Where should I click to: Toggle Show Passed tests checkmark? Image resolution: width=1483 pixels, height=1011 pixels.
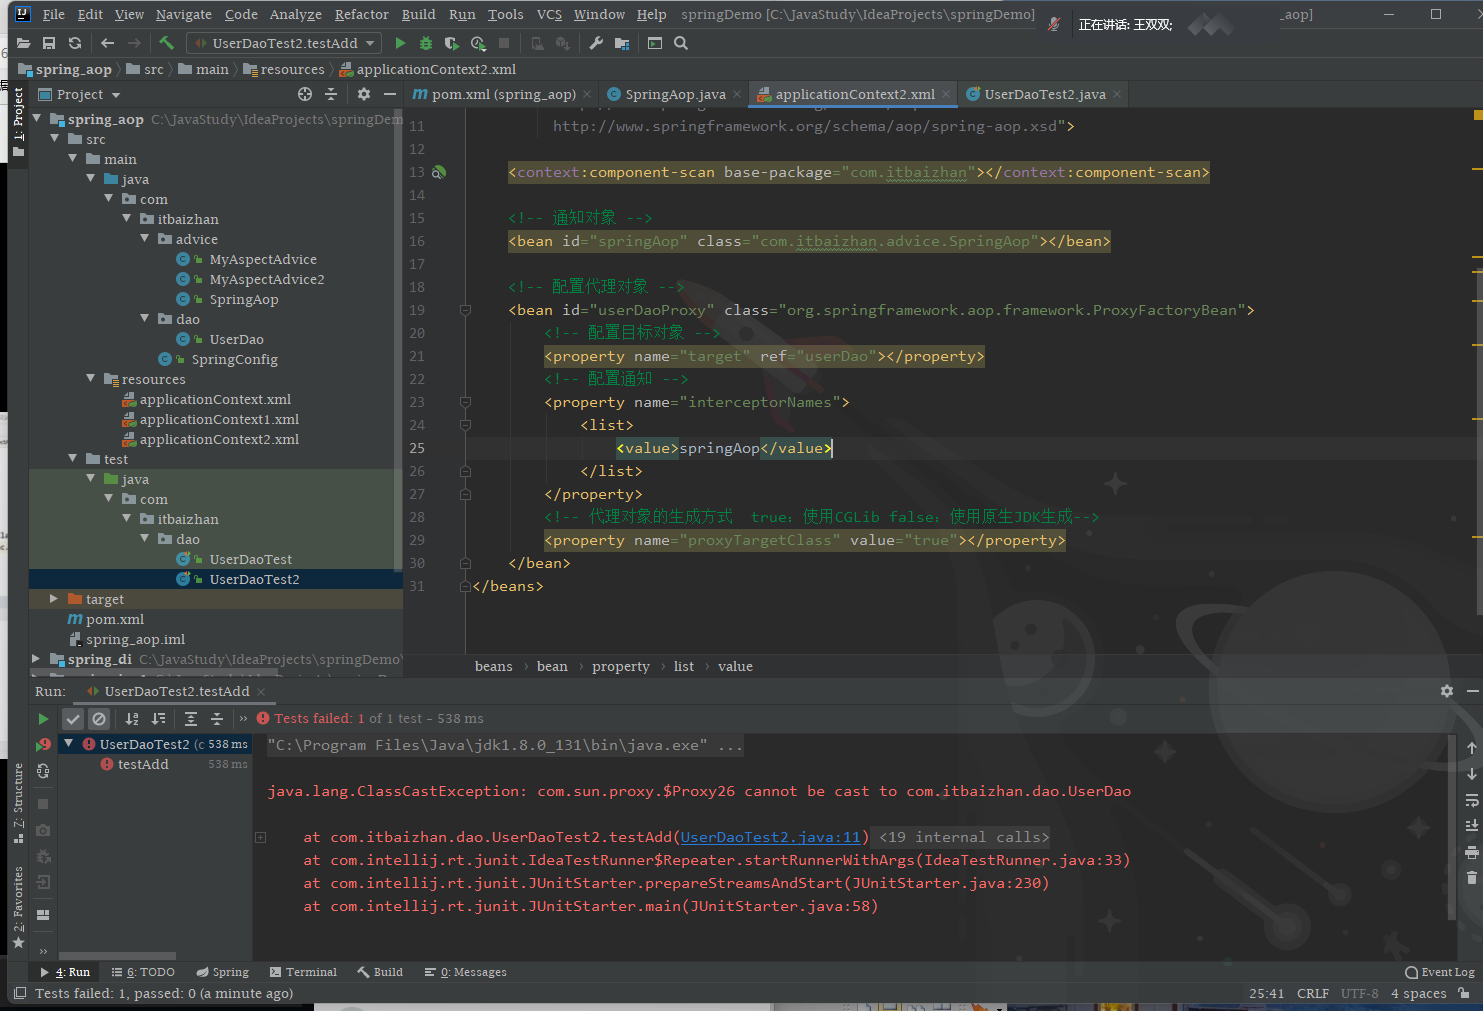click(73, 719)
